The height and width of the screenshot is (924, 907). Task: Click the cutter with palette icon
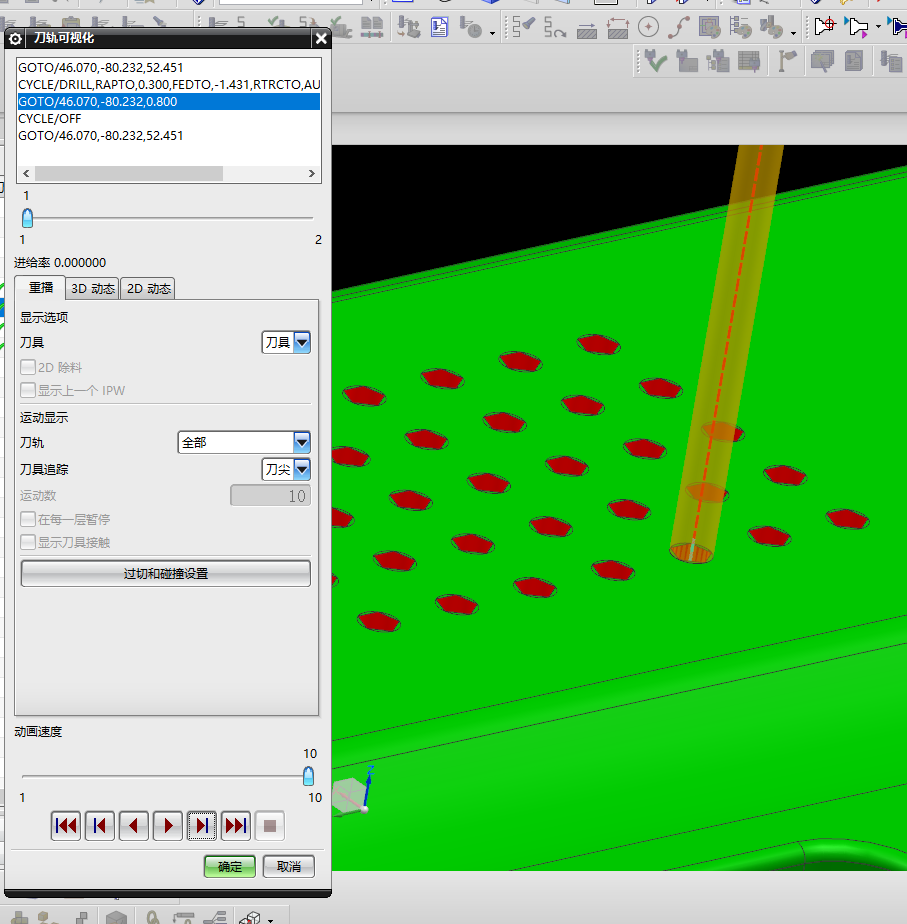771,27
